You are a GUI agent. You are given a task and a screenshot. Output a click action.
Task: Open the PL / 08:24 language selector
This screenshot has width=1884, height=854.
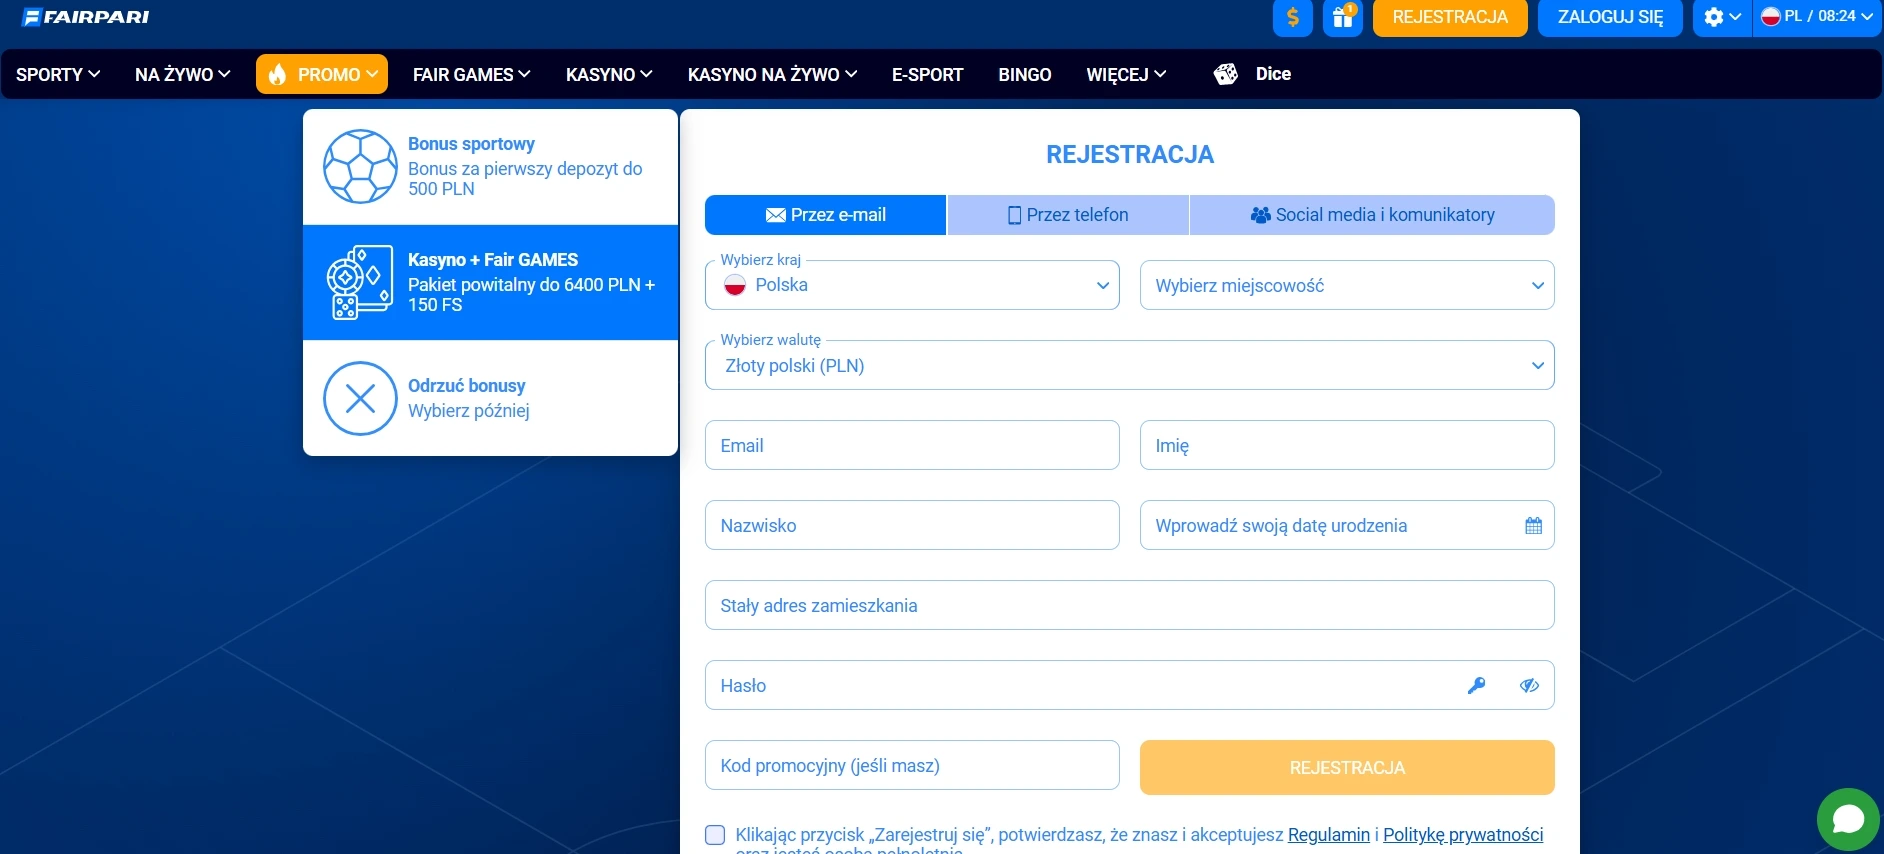[x=1817, y=17]
